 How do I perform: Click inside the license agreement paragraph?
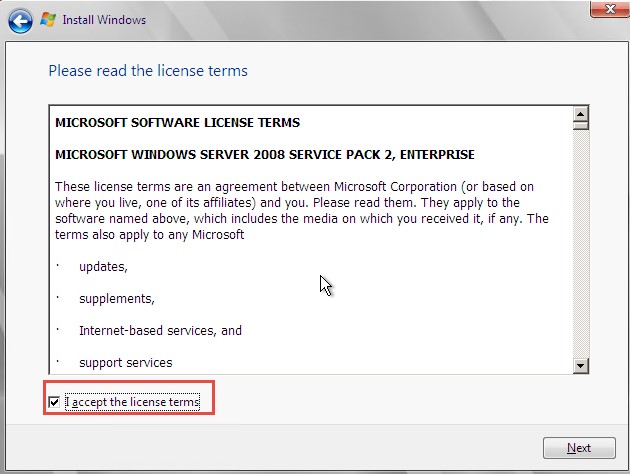pyautogui.click(x=300, y=211)
